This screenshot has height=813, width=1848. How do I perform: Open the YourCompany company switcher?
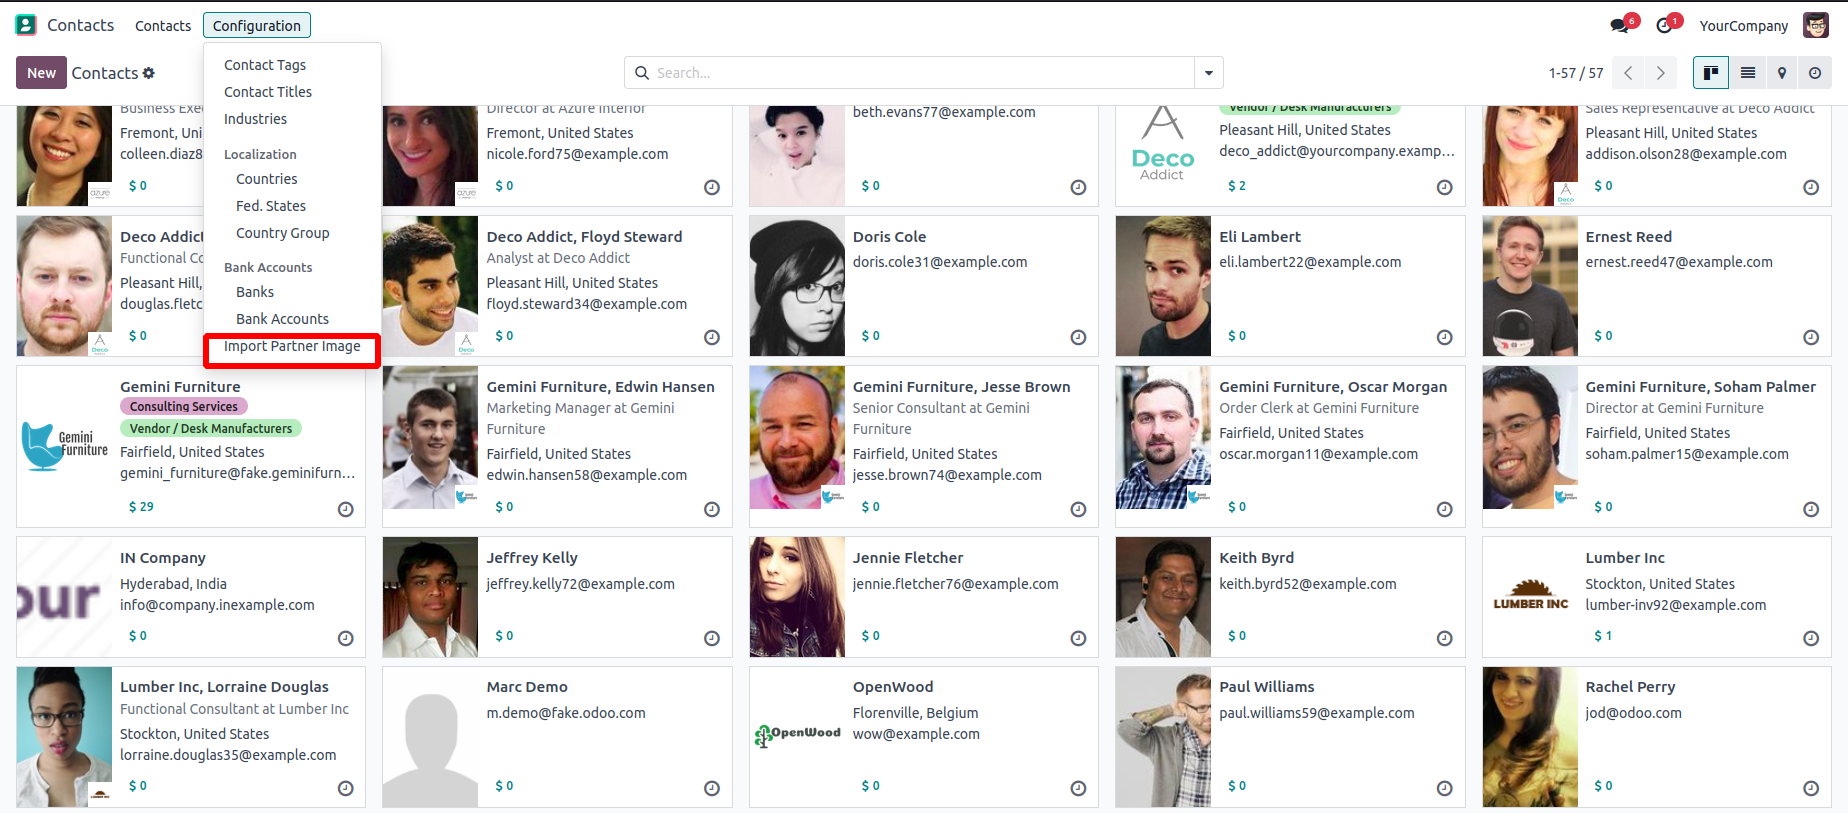[x=1743, y=26]
